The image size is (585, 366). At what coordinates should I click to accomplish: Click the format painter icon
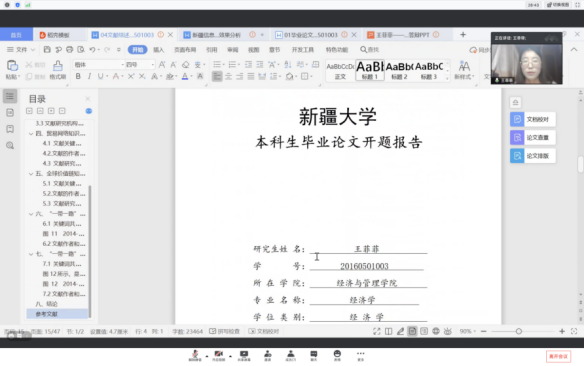click(x=57, y=69)
